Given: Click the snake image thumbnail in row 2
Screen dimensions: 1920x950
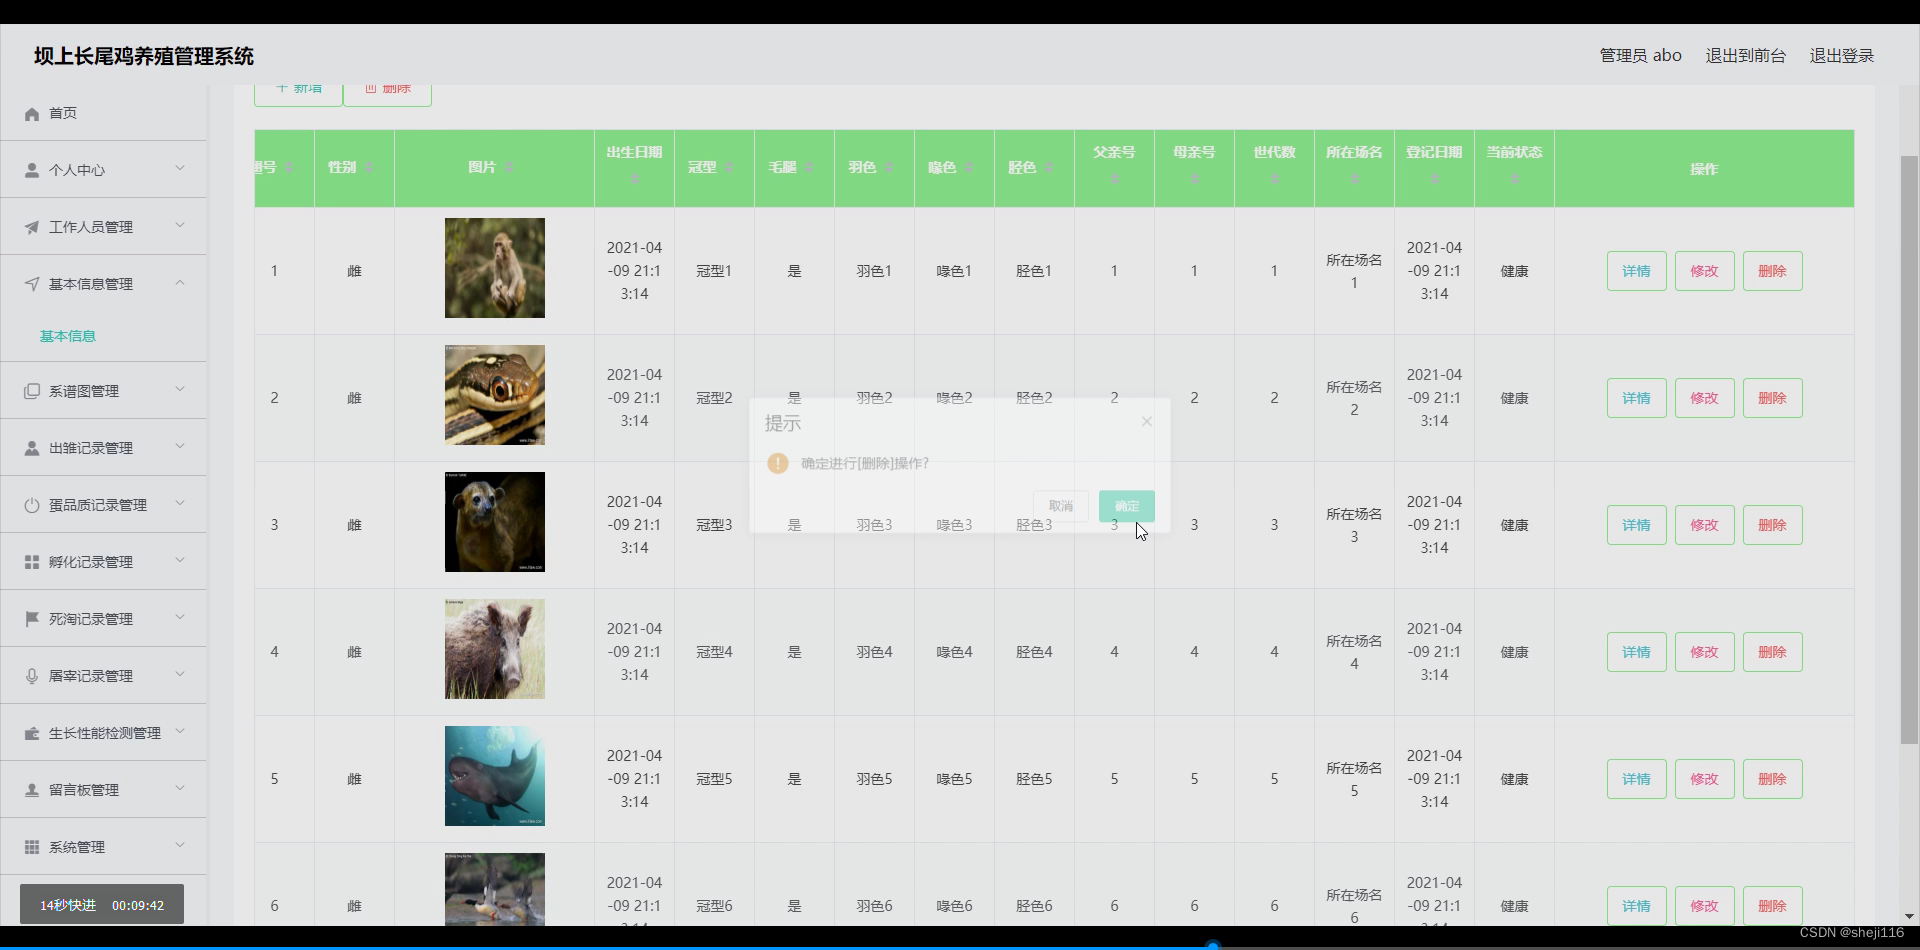Looking at the screenshot, I should 494,394.
